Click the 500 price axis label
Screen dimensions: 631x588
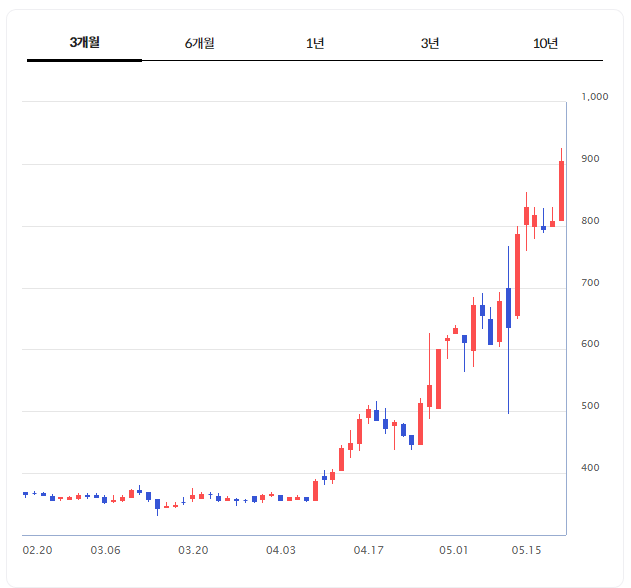click(x=590, y=406)
